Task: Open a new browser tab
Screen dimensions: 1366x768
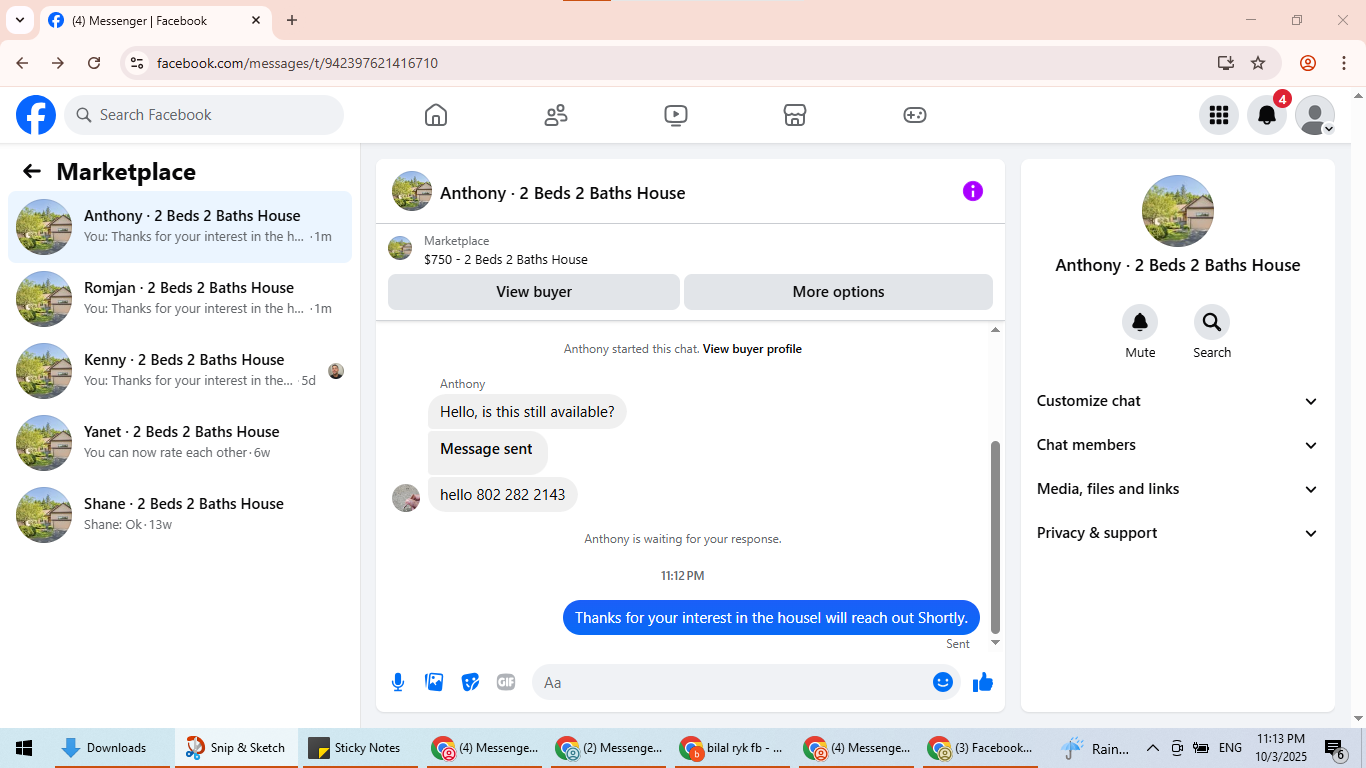Action: (x=292, y=20)
